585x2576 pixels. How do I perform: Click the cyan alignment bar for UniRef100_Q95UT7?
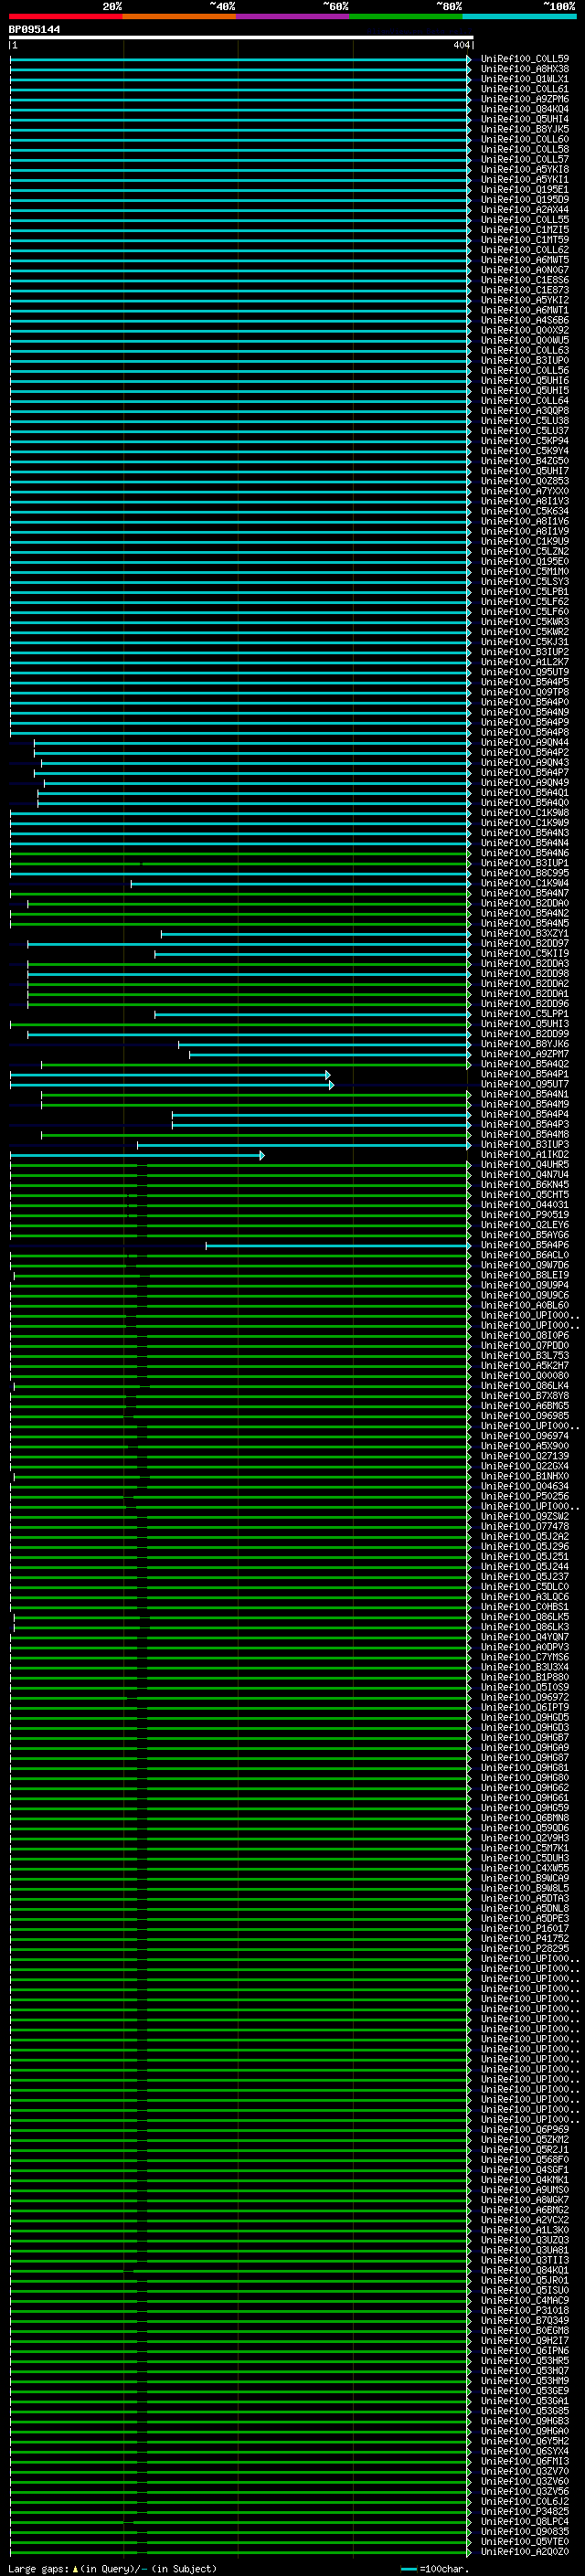pos(171,1085)
